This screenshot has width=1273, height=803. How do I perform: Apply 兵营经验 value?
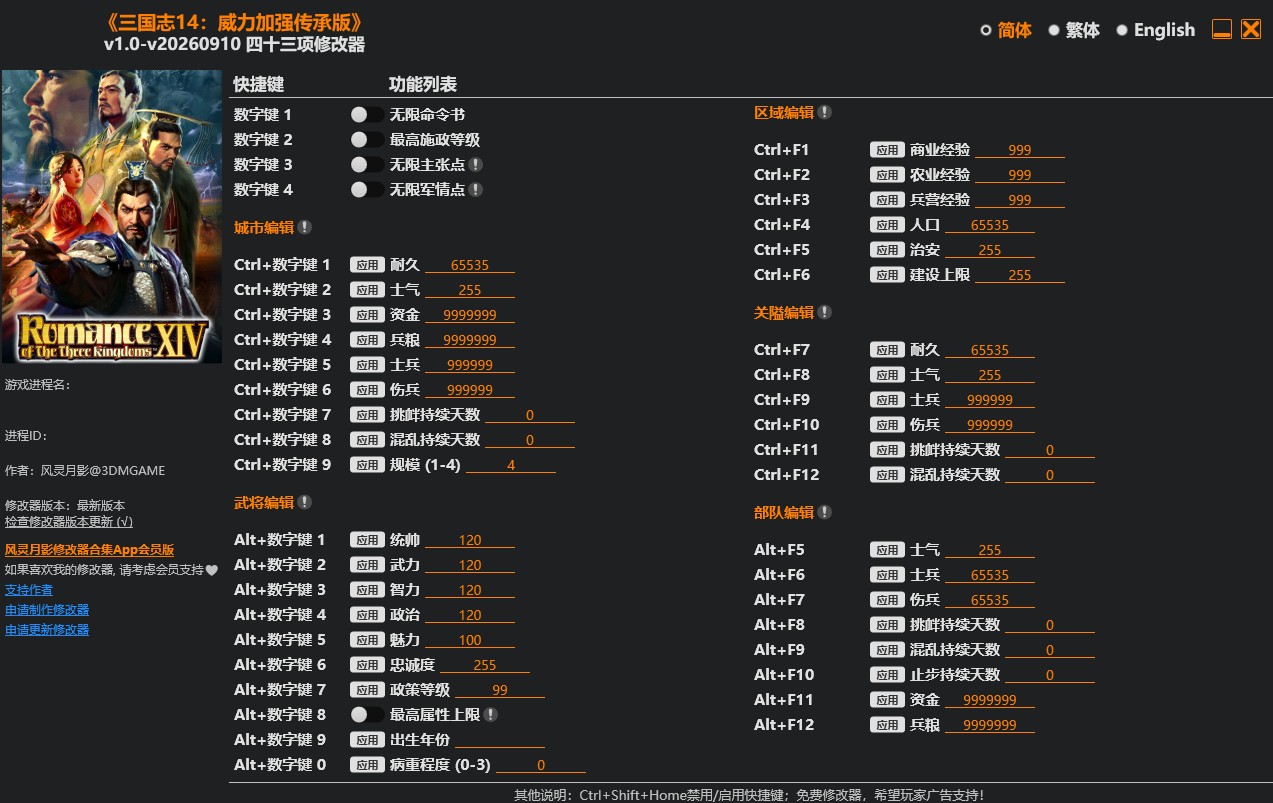click(887, 200)
